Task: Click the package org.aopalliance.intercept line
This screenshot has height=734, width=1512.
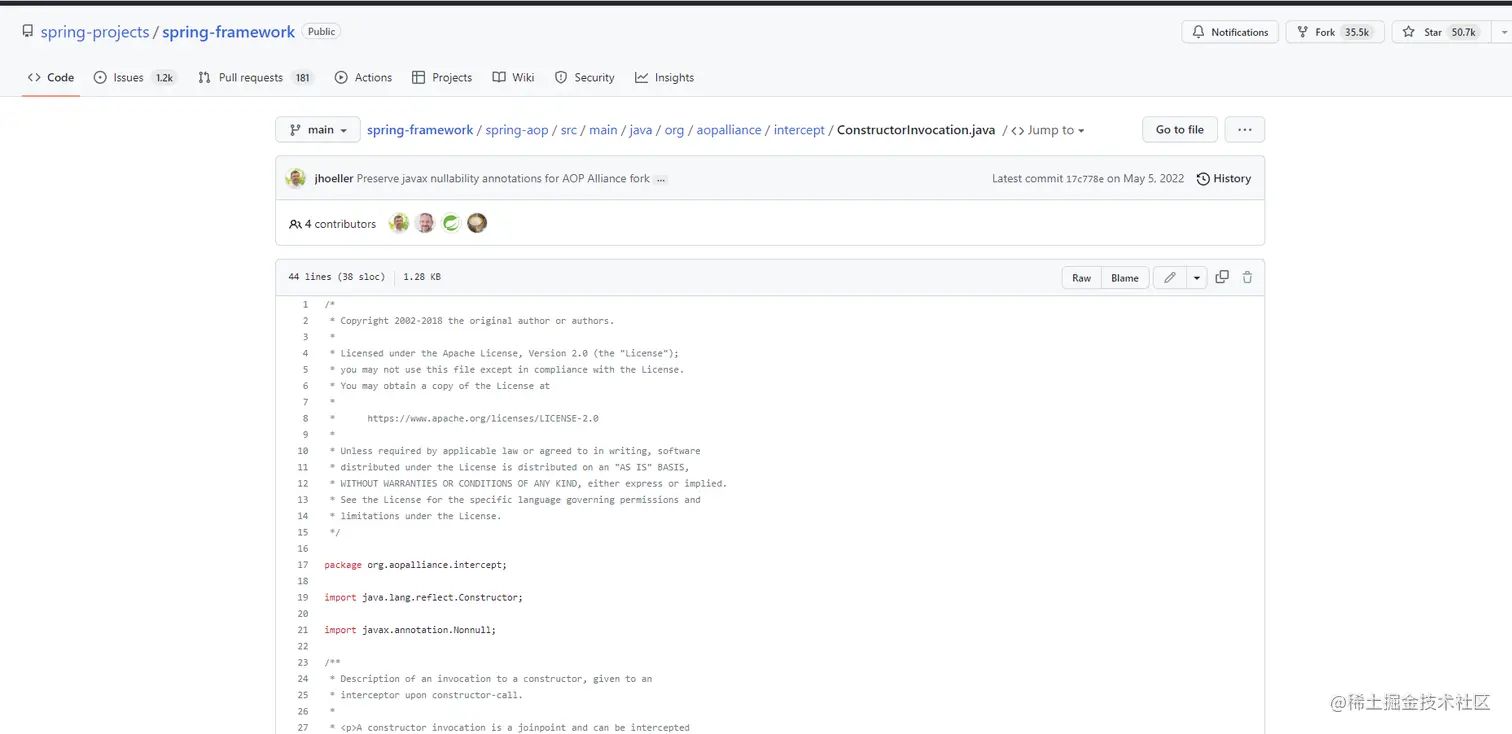Action: pyautogui.click(x=415, y=565)
